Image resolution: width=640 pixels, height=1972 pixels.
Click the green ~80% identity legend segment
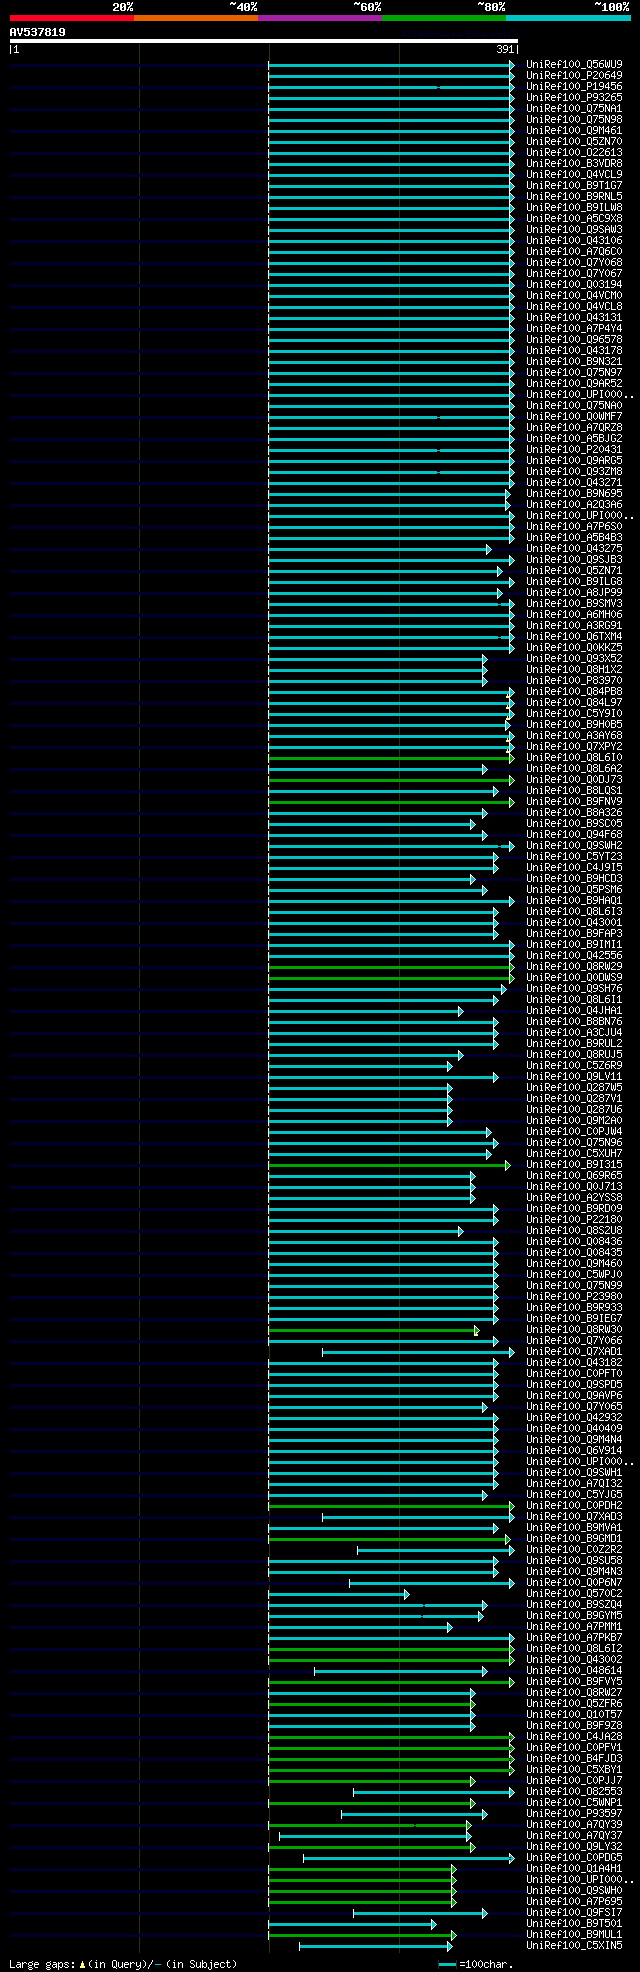(444, 18)
